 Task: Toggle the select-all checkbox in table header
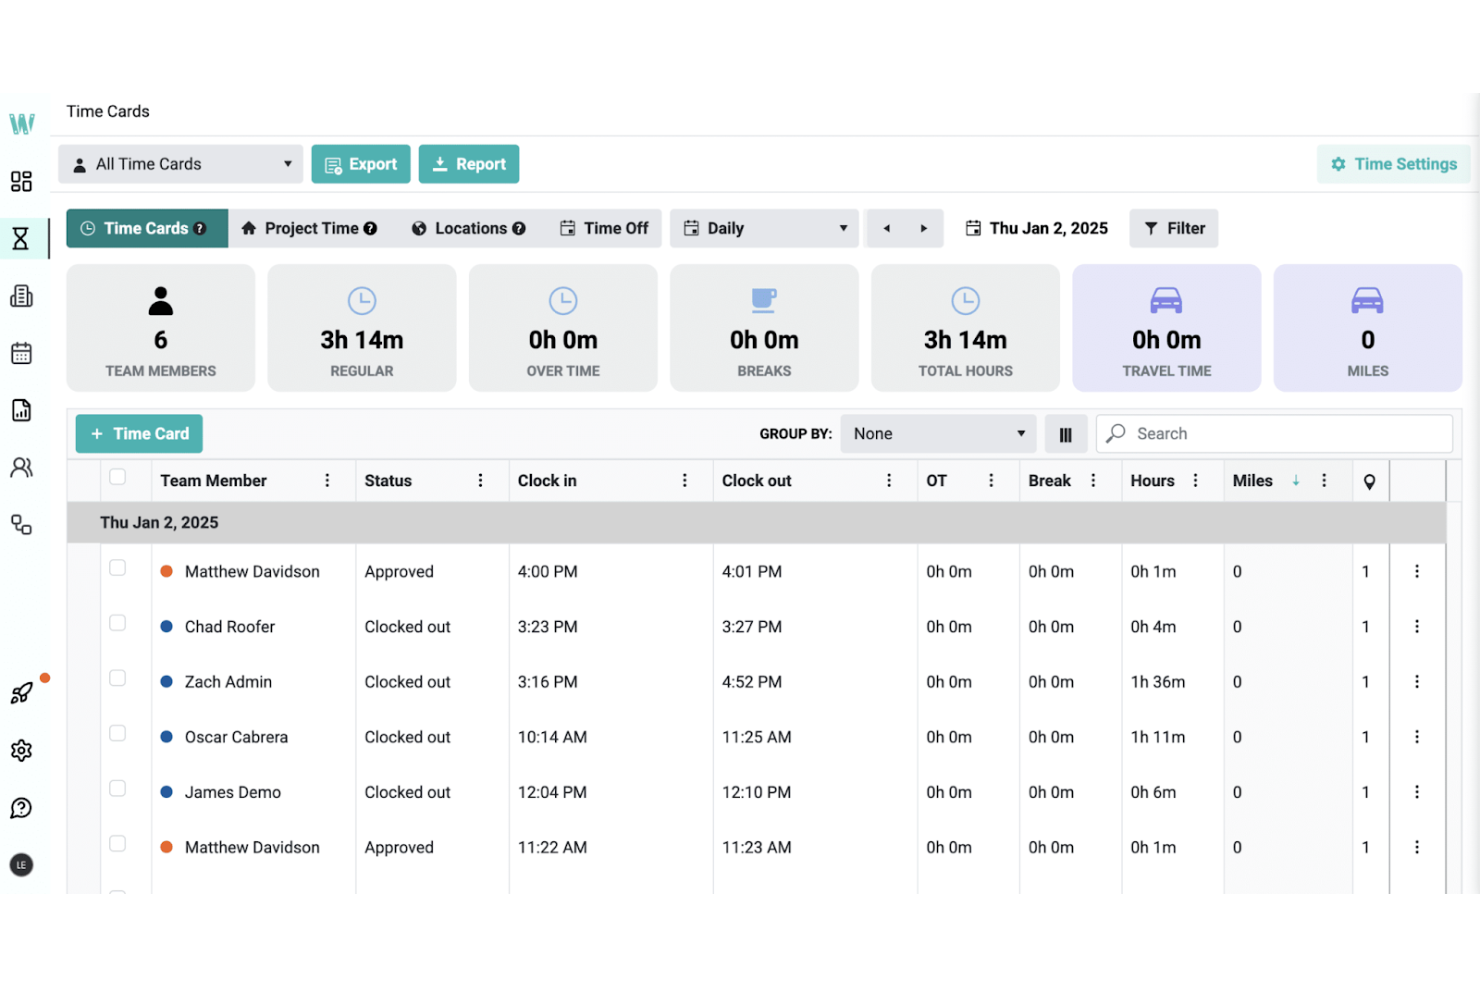pos(117,478)
